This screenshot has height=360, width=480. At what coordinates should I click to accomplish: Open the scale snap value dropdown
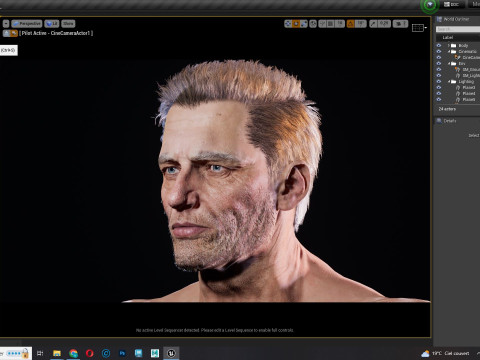[384, 24]
